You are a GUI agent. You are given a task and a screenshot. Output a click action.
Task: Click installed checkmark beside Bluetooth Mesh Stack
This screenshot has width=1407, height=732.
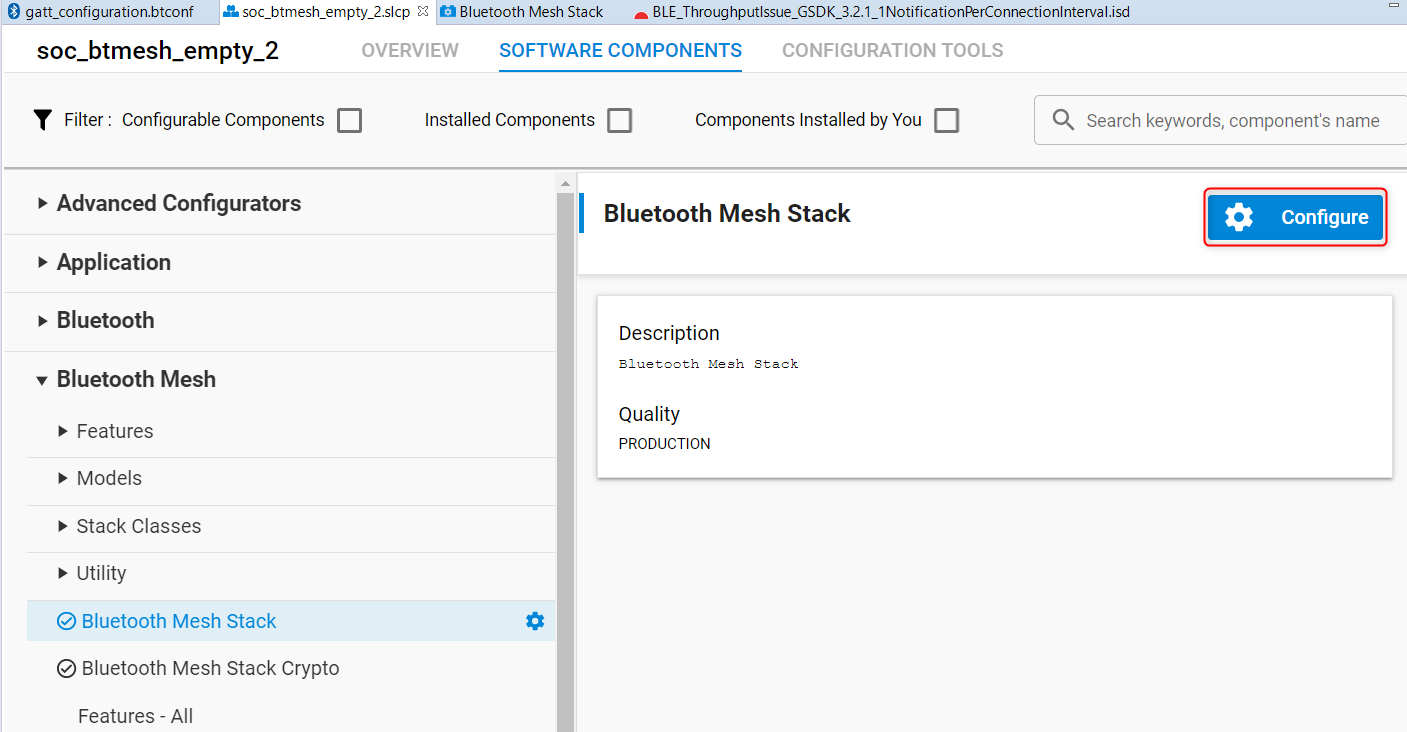[x=67, y=621]
